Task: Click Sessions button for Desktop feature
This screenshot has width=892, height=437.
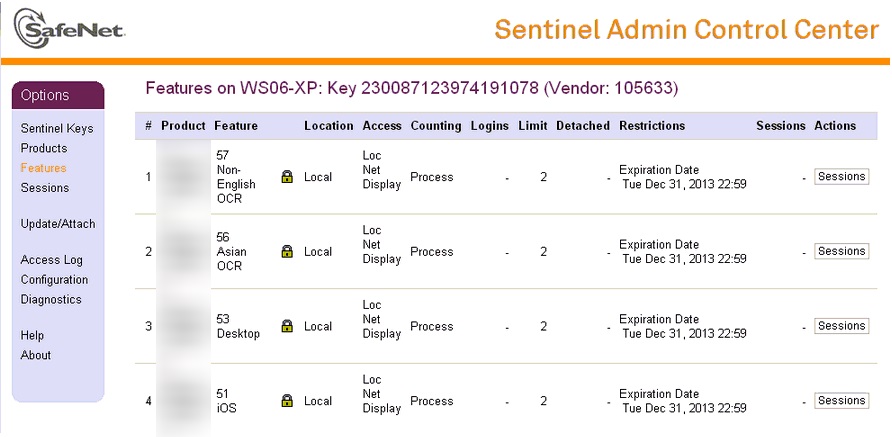Action: pos(841,326)
